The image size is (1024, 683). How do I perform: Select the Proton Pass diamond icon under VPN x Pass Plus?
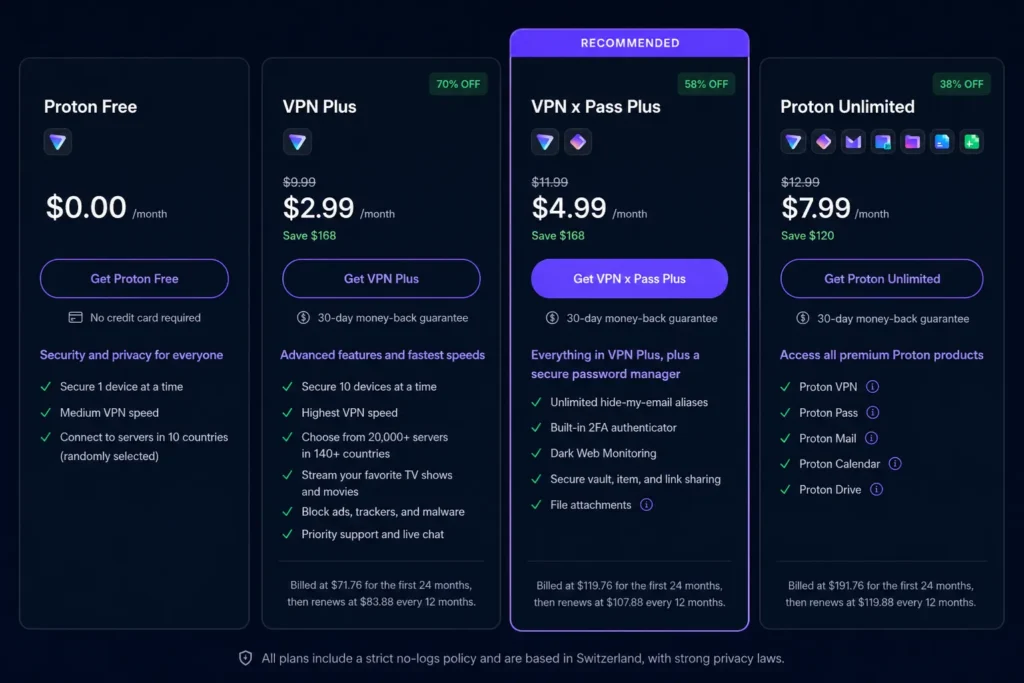[x=577, y=142]
